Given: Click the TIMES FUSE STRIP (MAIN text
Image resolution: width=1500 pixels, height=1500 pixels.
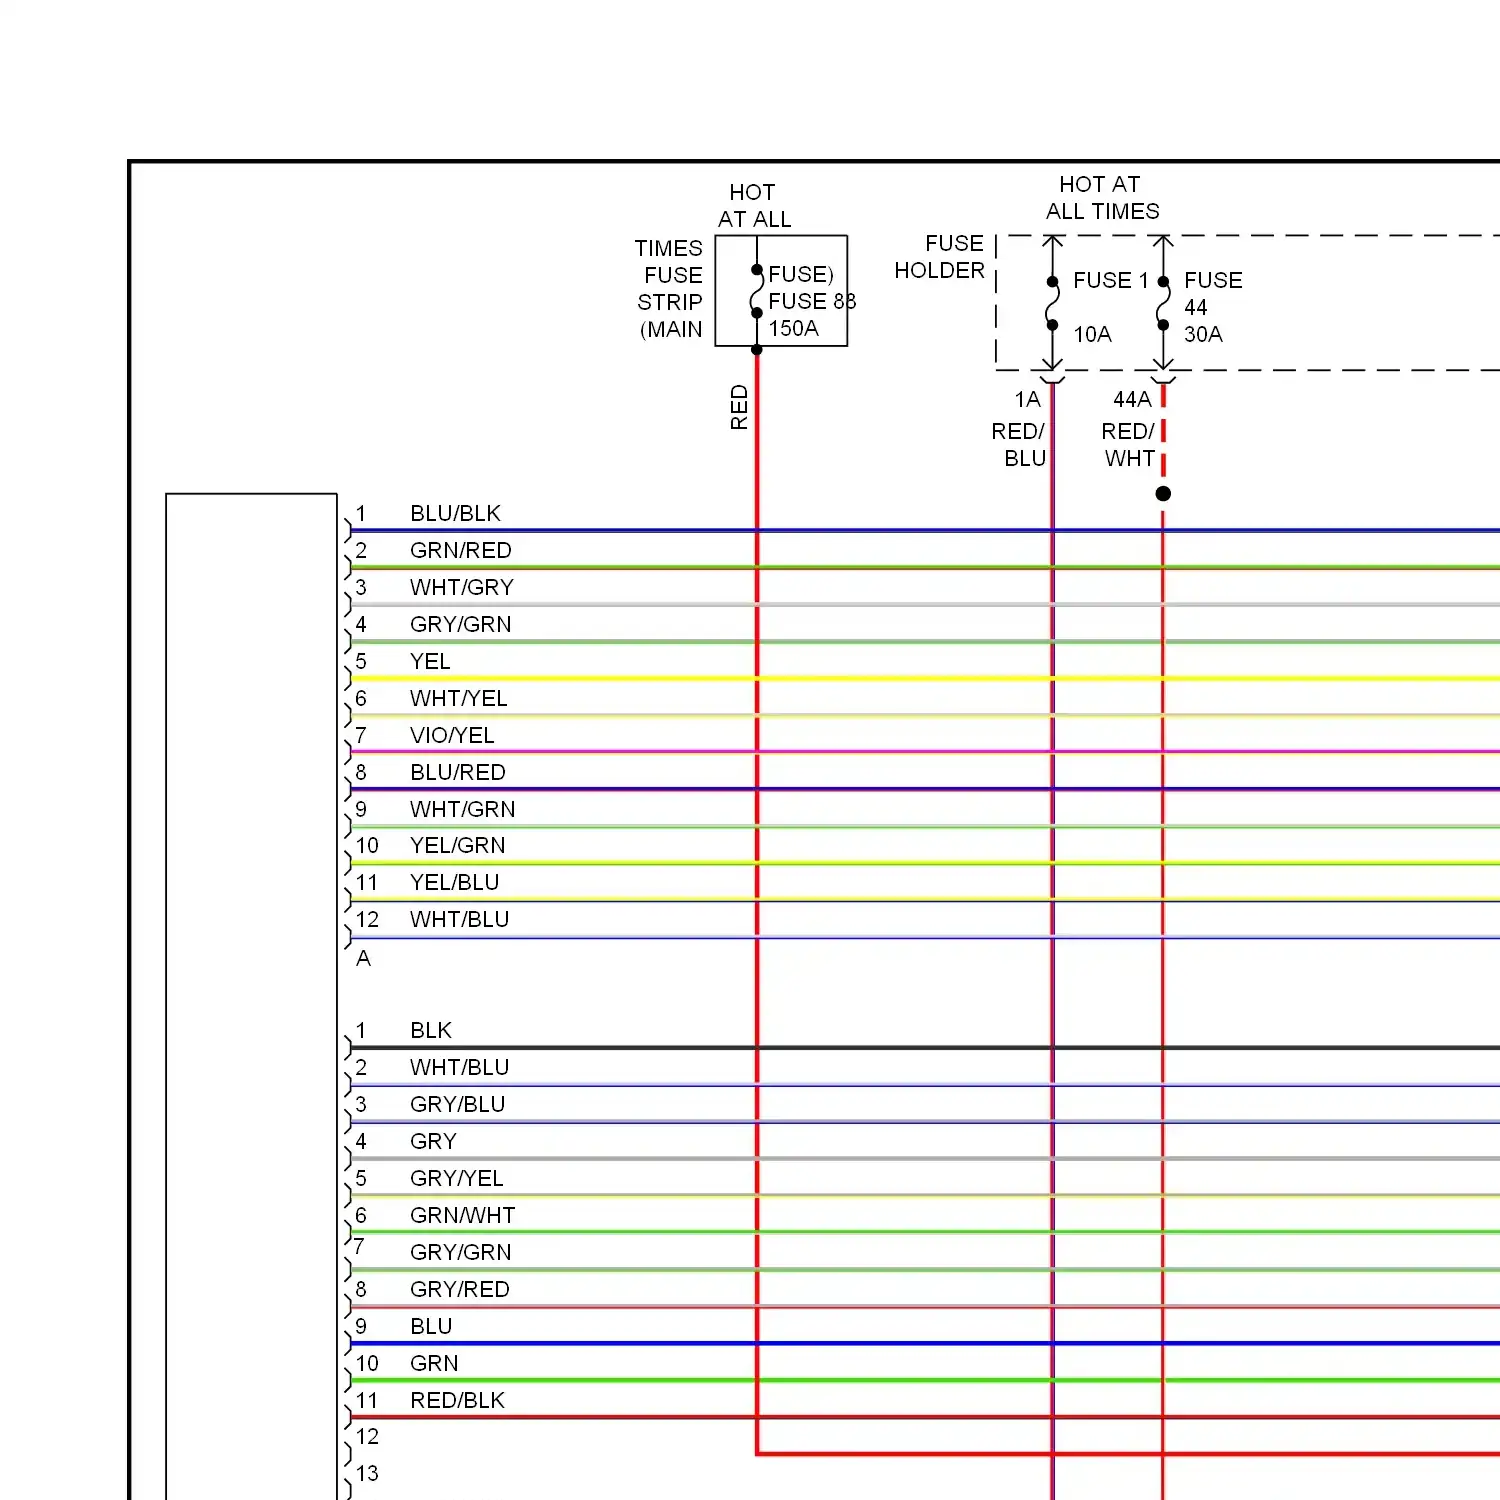Looking at the screenshot, I should coord(669,288).
